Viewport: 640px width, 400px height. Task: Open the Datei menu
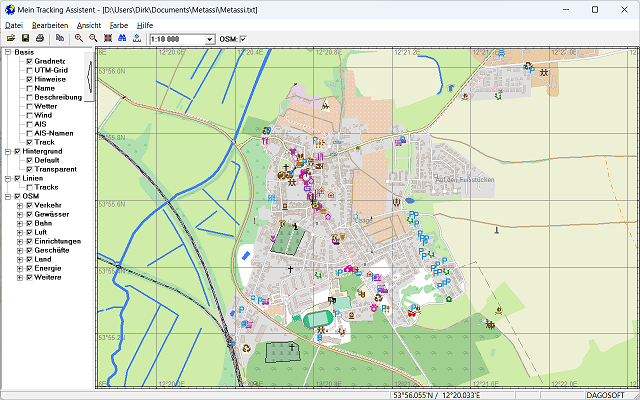tap(14, 23)
